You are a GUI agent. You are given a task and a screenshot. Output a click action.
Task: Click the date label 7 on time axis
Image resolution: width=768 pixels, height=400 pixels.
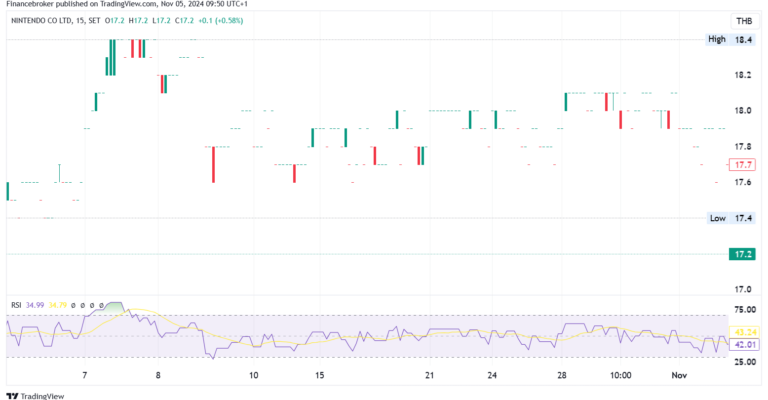(x=85, y=376)
